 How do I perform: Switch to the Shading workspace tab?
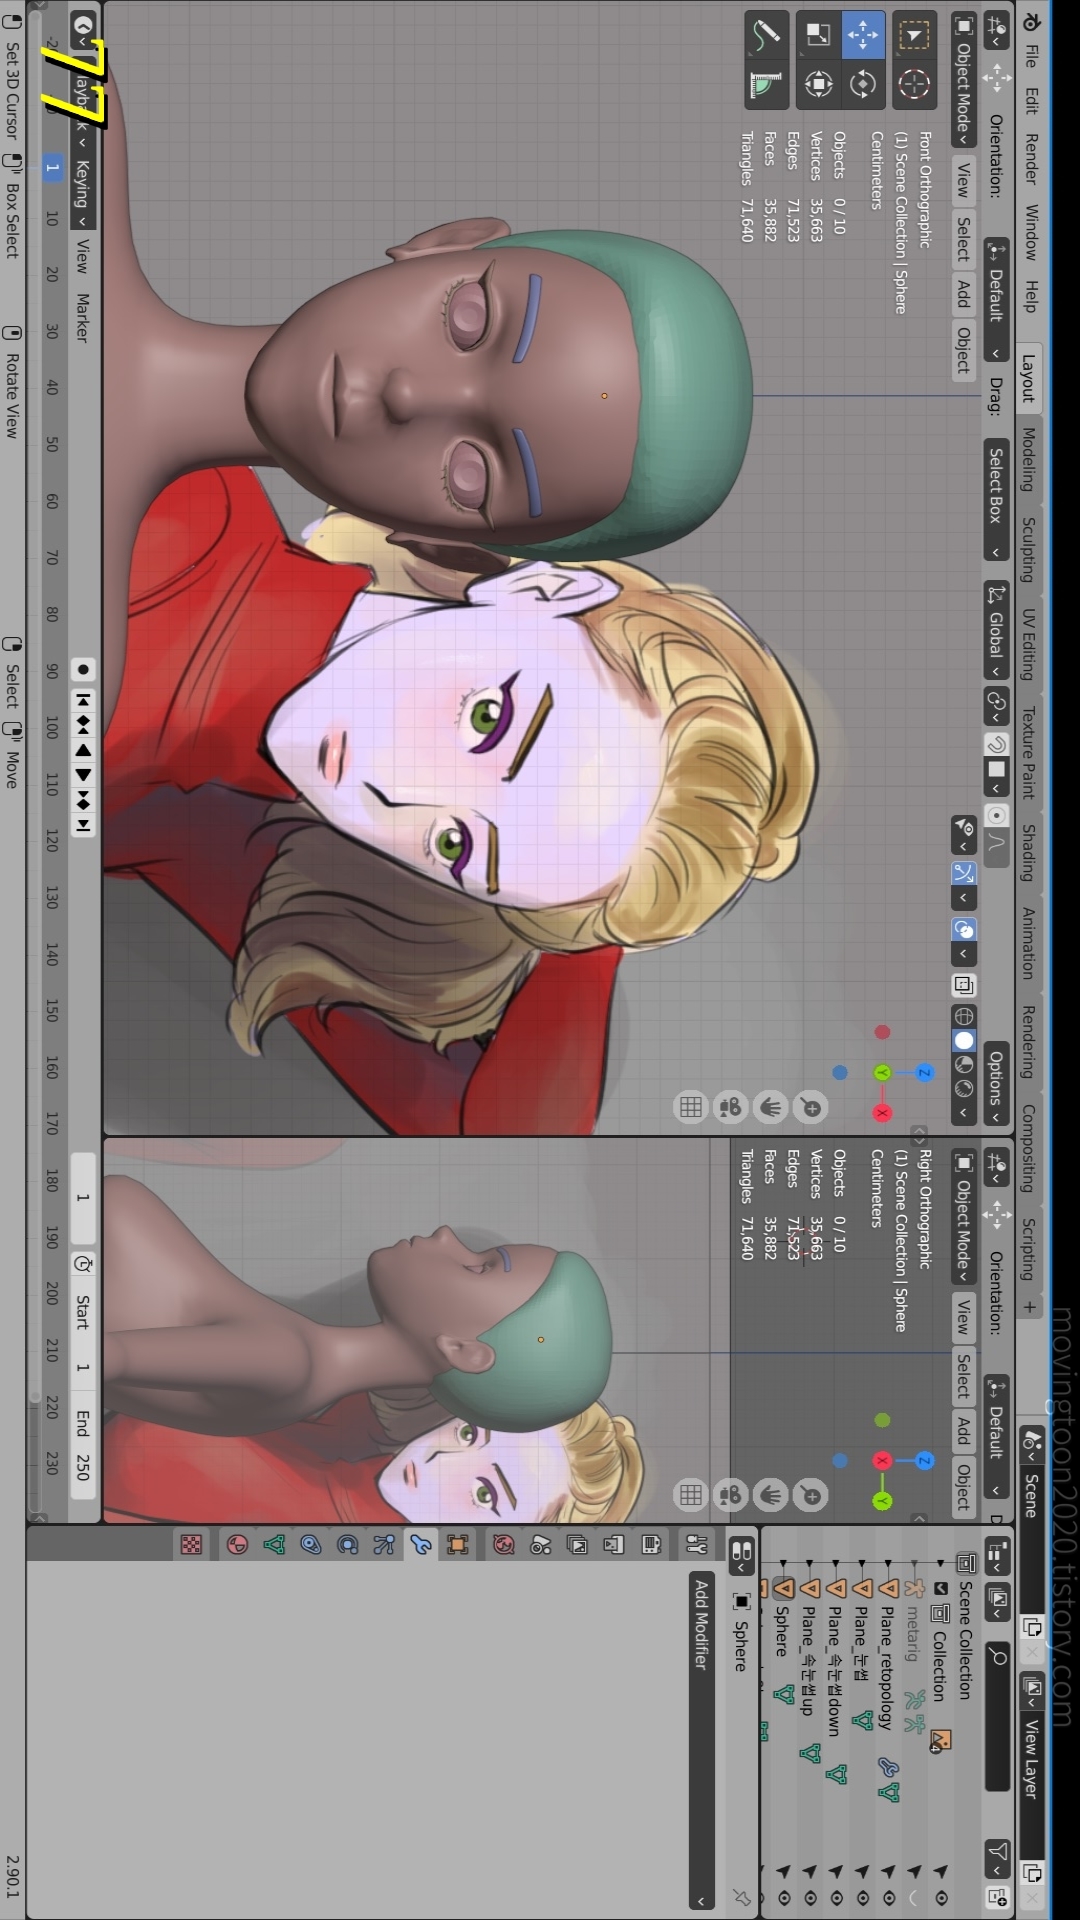tap(1030, 853)
